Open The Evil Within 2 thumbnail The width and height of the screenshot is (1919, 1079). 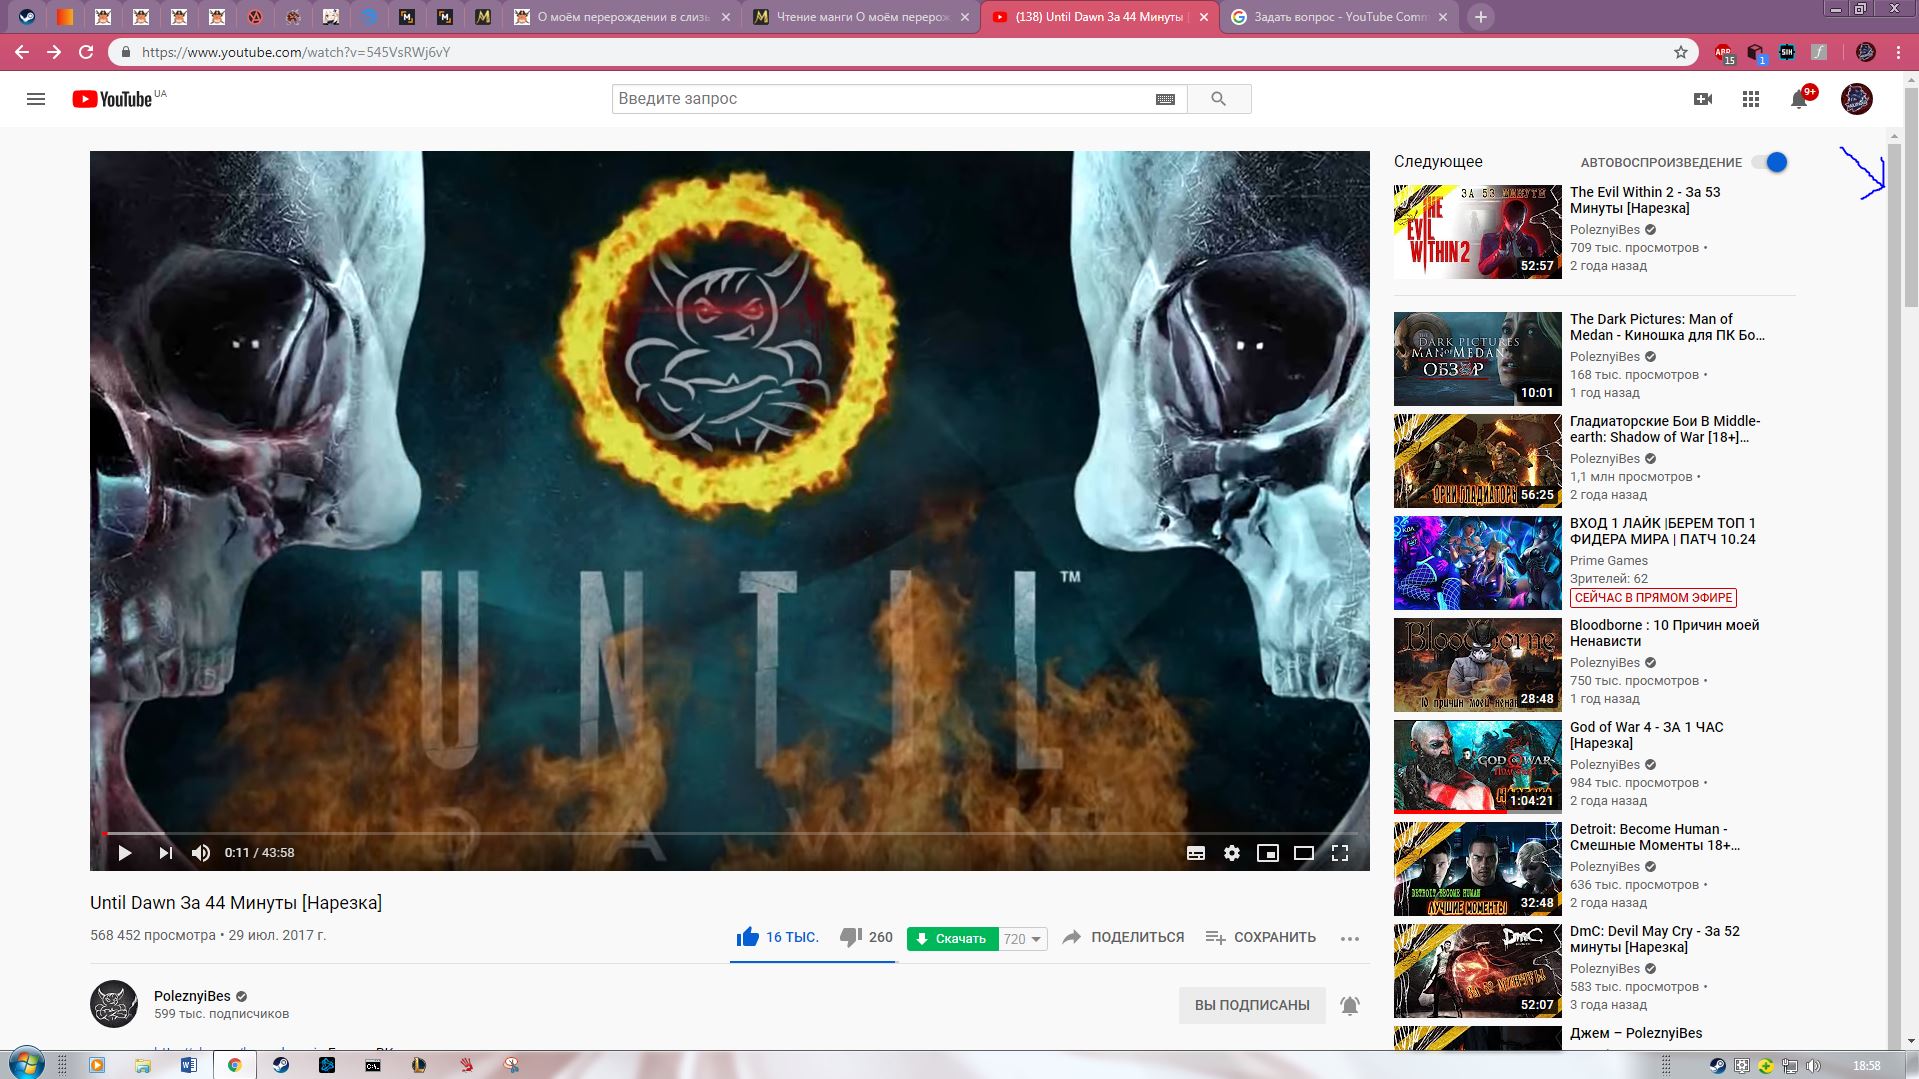tap(1477, 231)
